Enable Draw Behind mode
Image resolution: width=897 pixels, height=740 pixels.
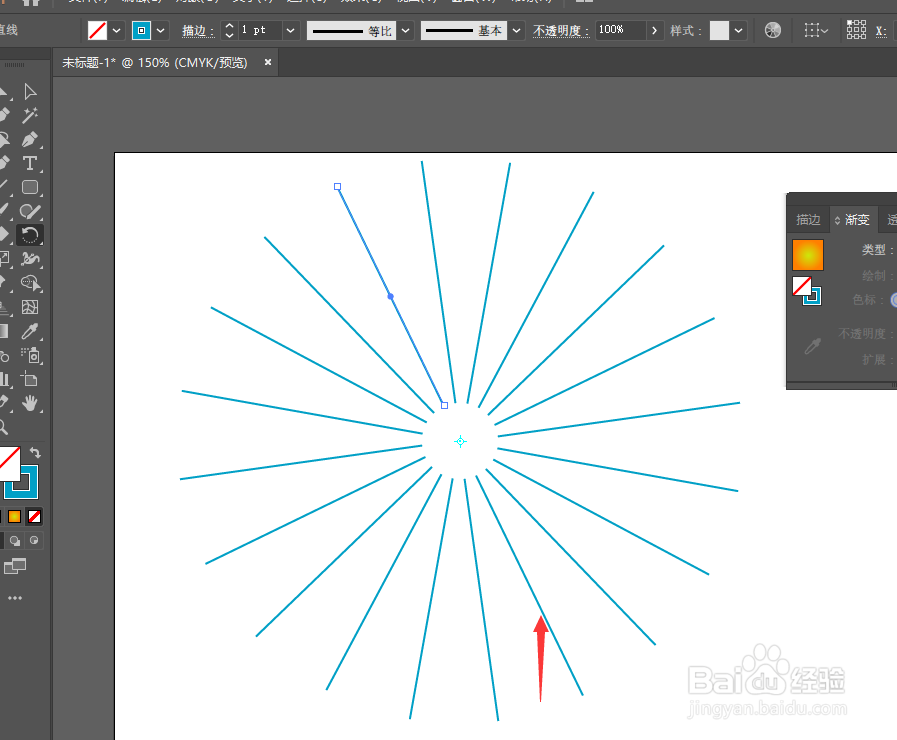(15, 540)
